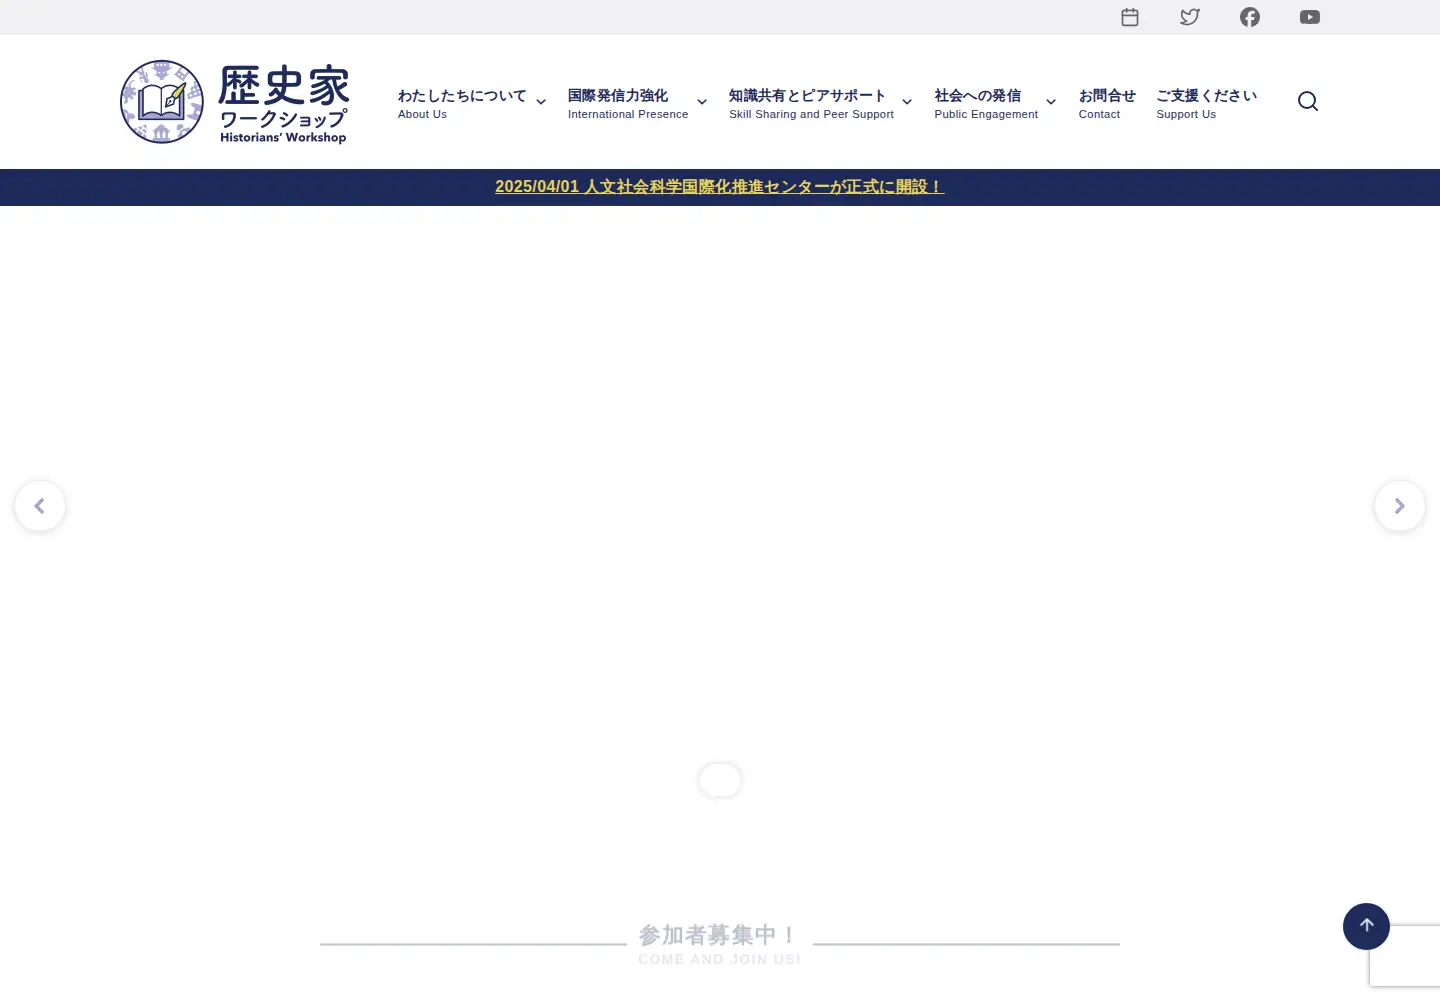
Task: Open the YouTube channel icon
Action: point(1310,17)
